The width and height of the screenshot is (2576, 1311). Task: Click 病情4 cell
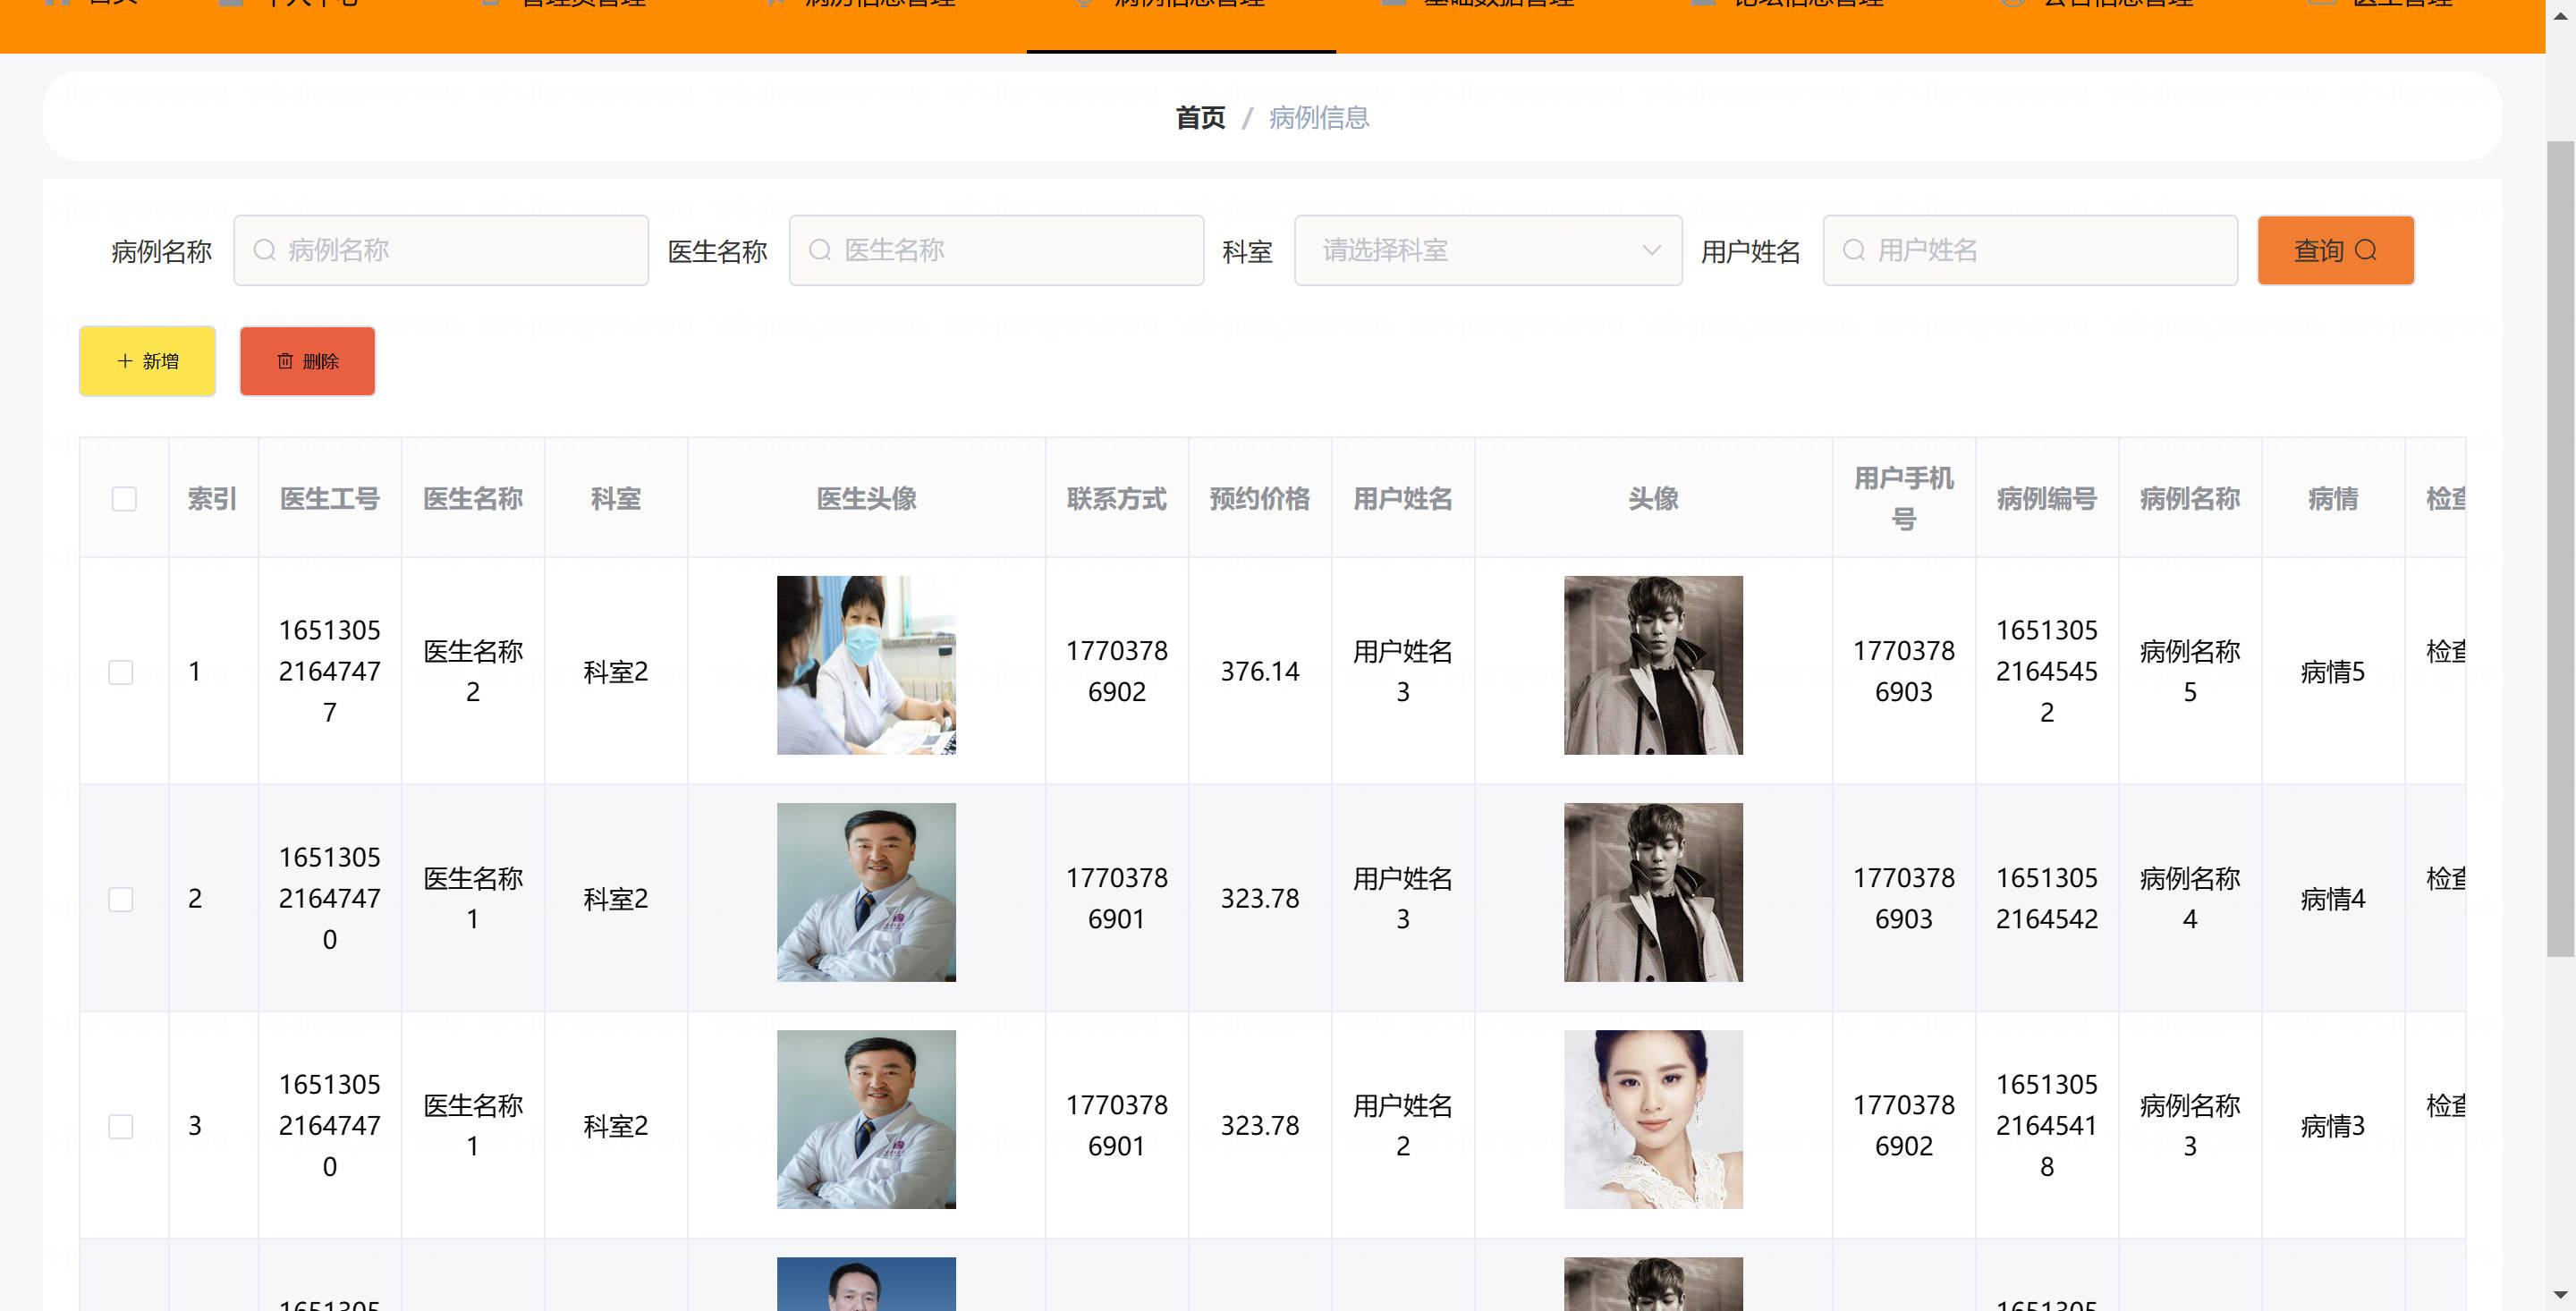point(2333,898)
